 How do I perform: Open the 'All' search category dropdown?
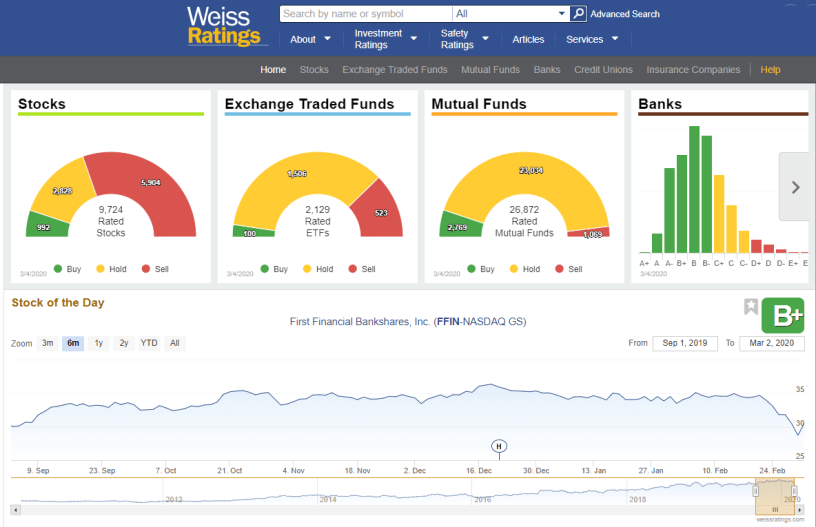click(x=510, y=14)
